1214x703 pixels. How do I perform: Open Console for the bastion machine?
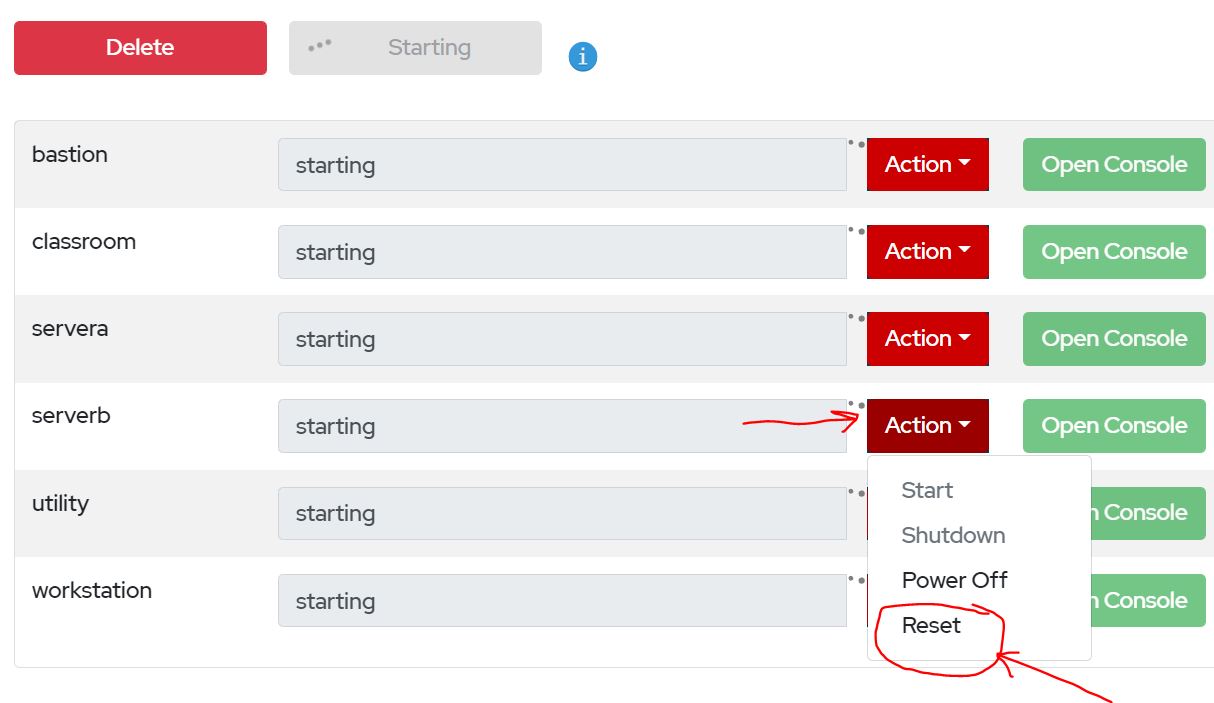1113,164
